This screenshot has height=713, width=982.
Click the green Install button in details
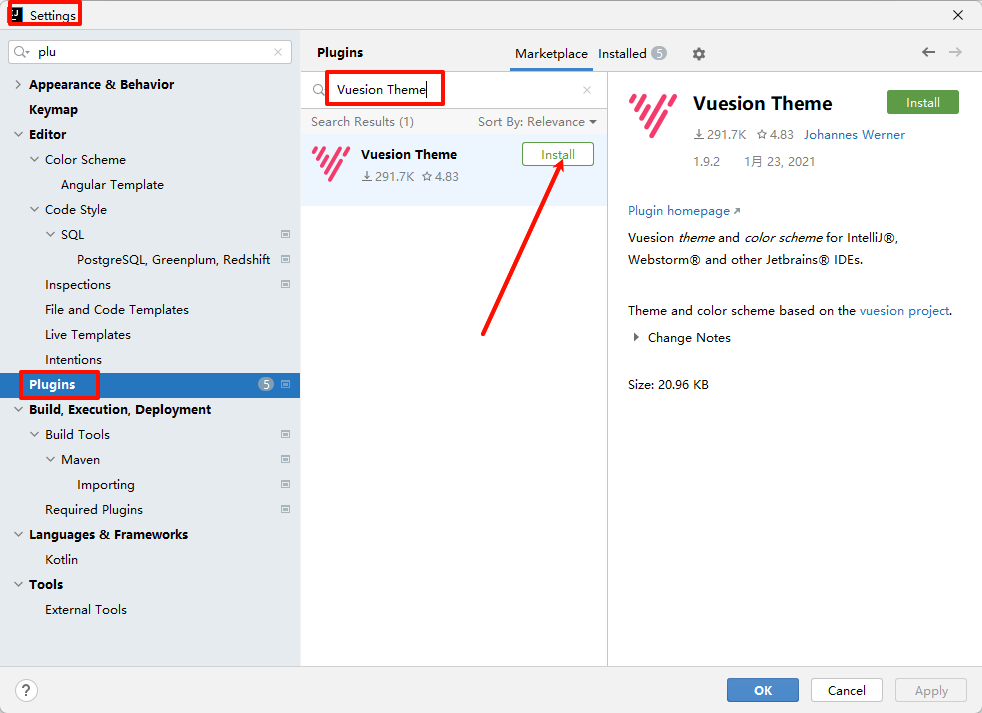(x=923, y=102)
